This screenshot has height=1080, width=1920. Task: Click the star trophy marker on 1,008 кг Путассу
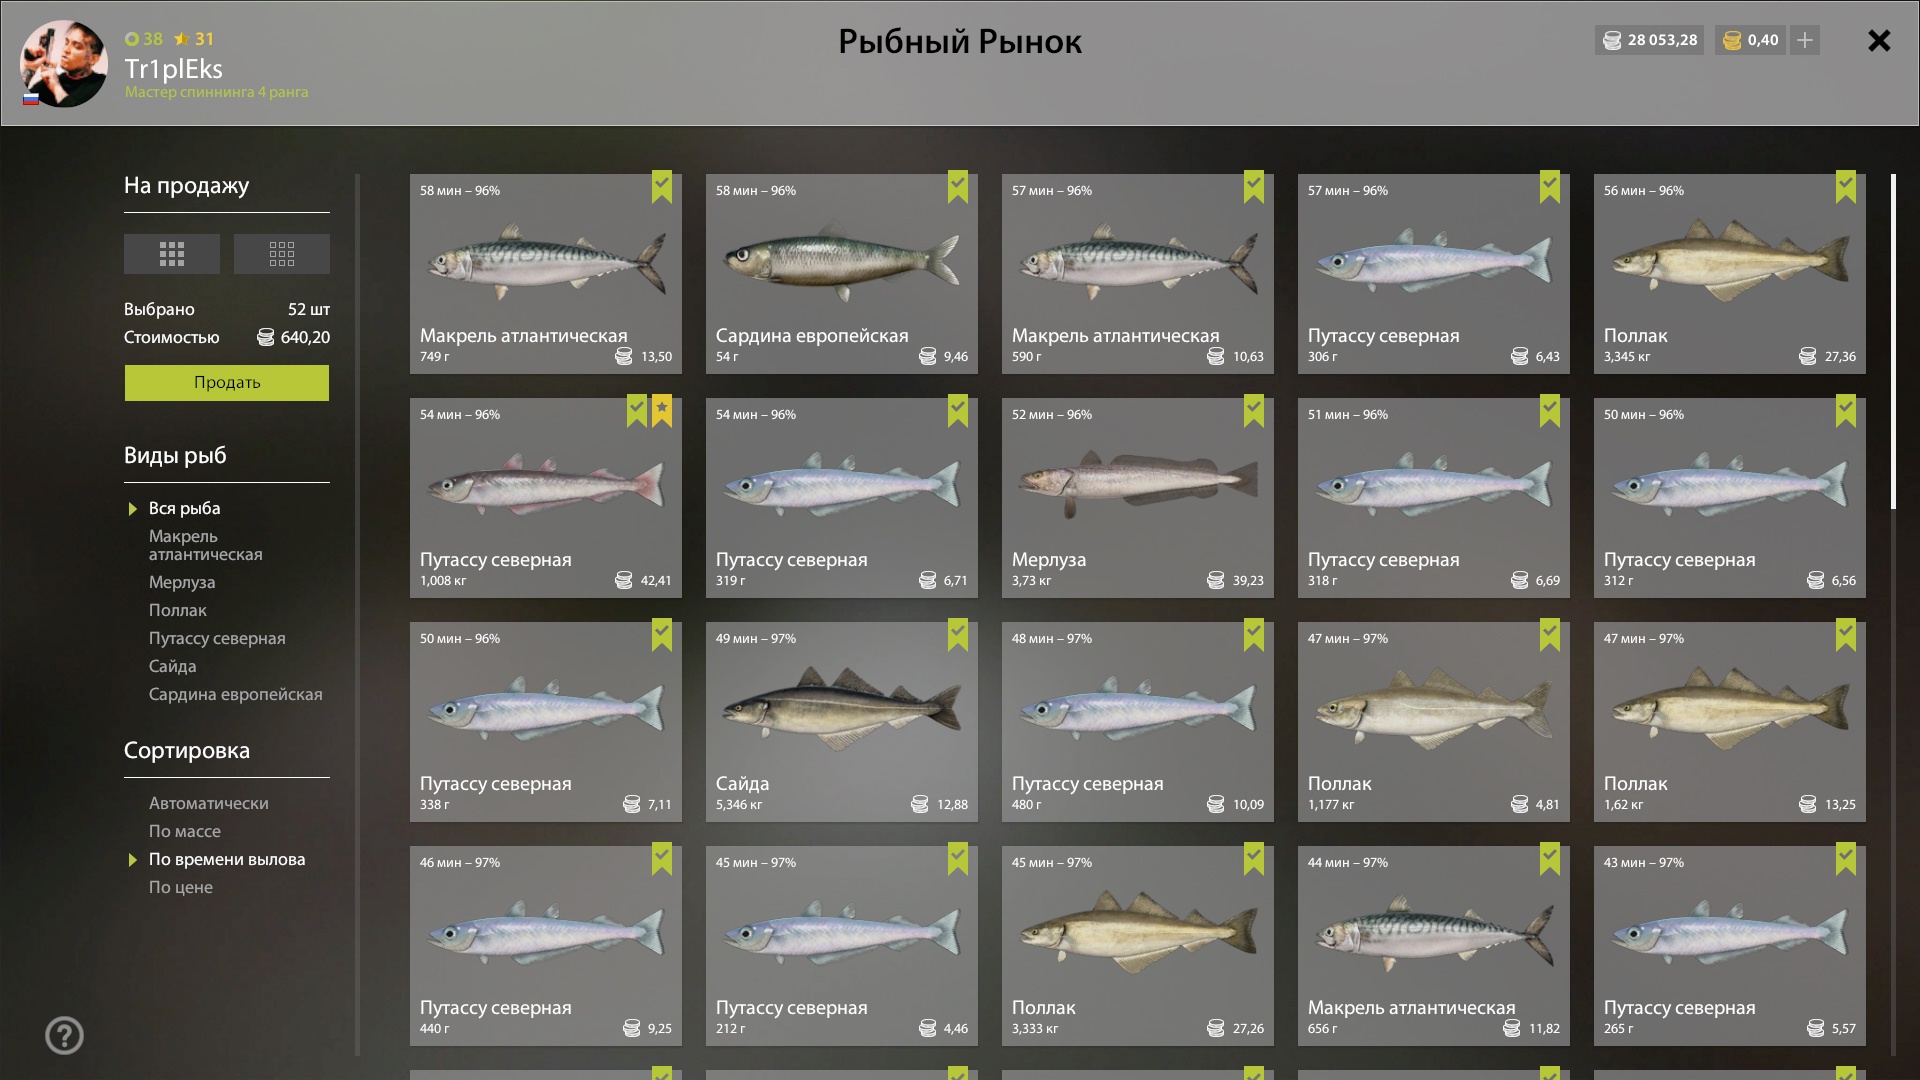[x=662, y=411]
